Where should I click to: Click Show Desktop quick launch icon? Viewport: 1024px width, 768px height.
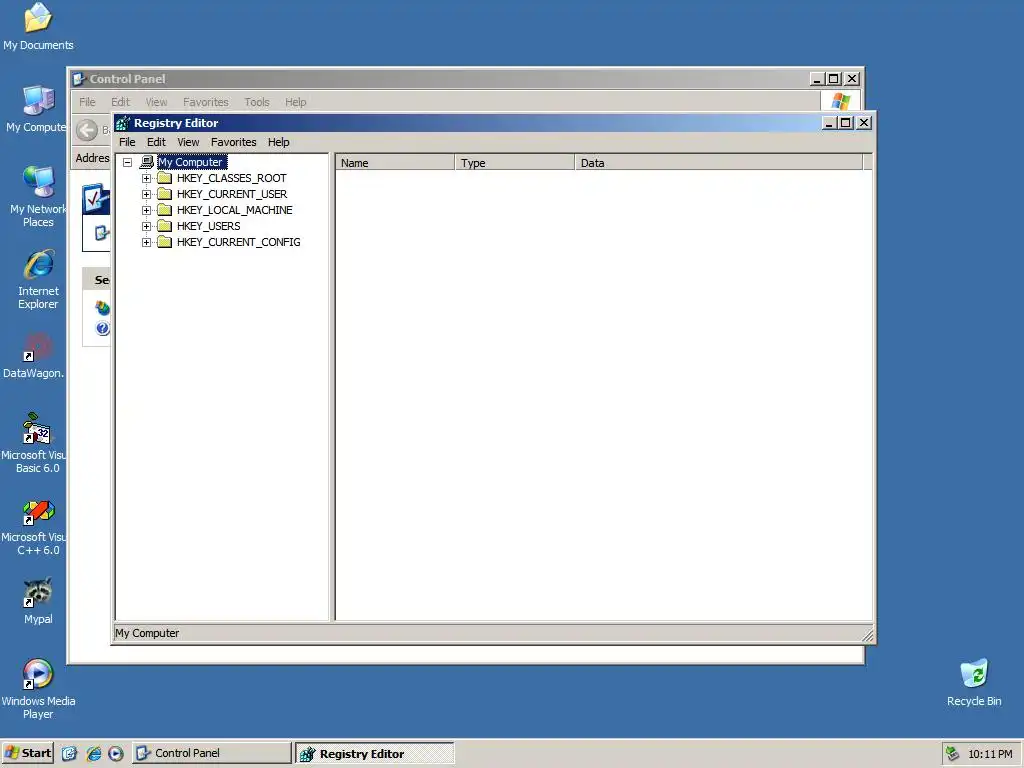coord(69,754)
